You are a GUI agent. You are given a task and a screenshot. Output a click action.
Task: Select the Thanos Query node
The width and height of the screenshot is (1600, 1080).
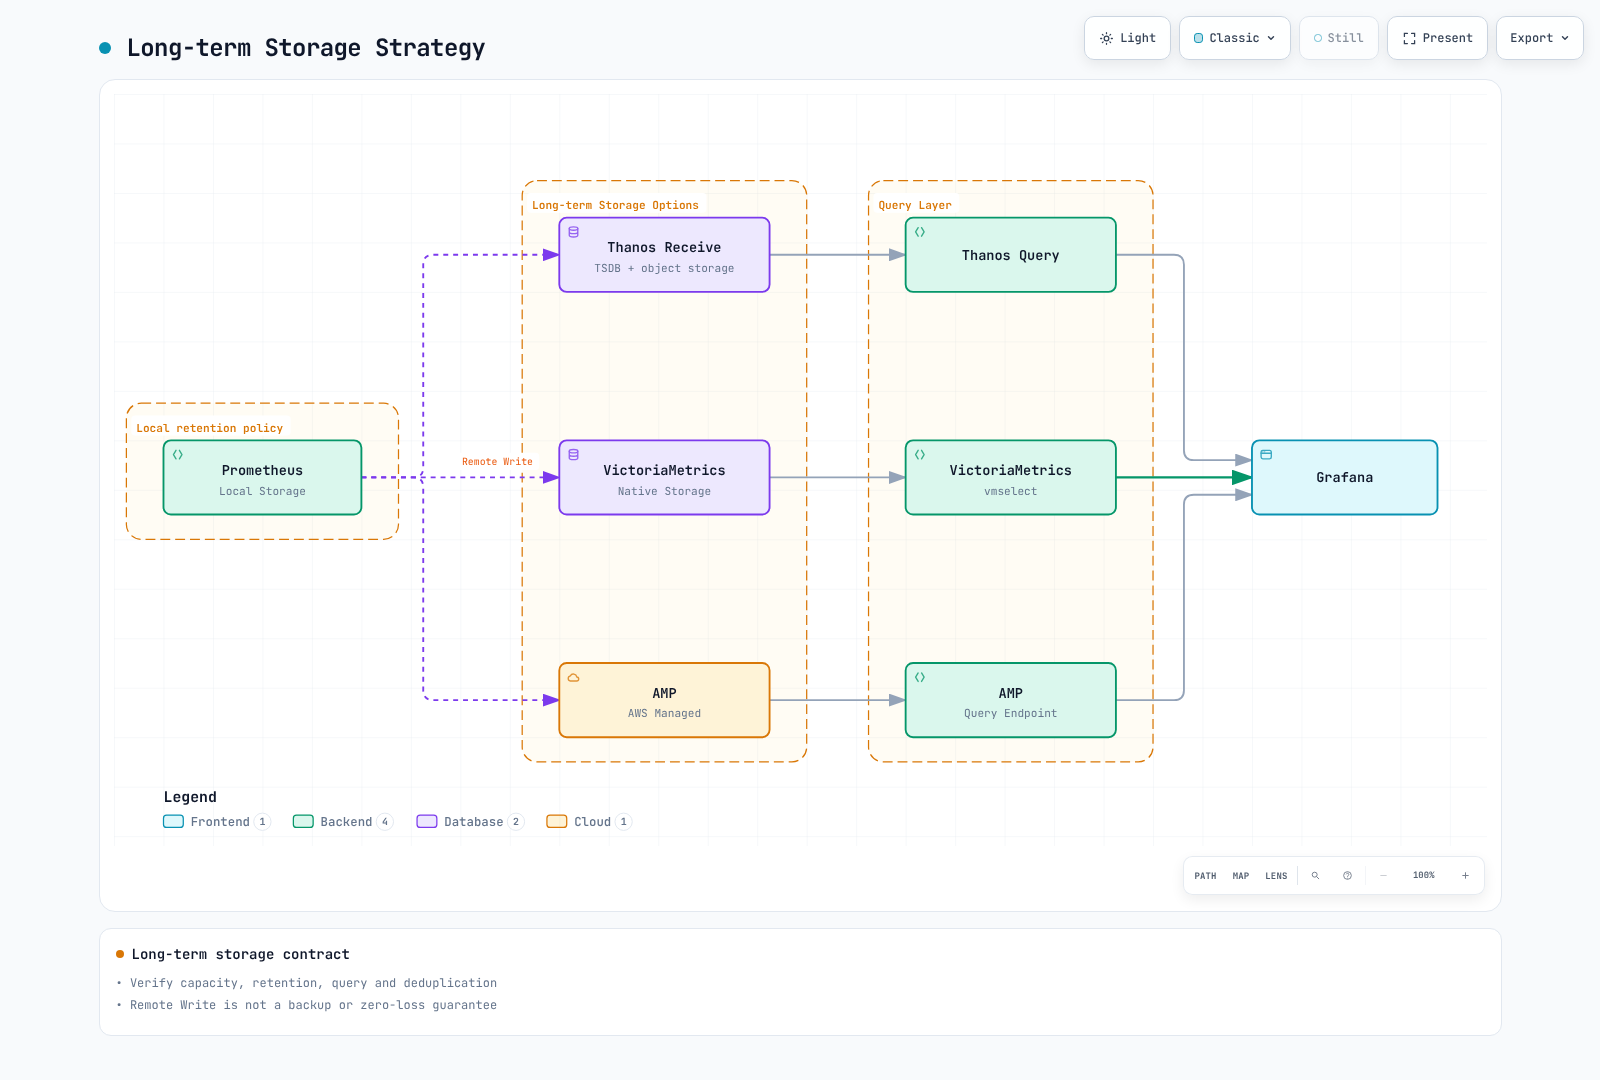[x=1010, y=255]
